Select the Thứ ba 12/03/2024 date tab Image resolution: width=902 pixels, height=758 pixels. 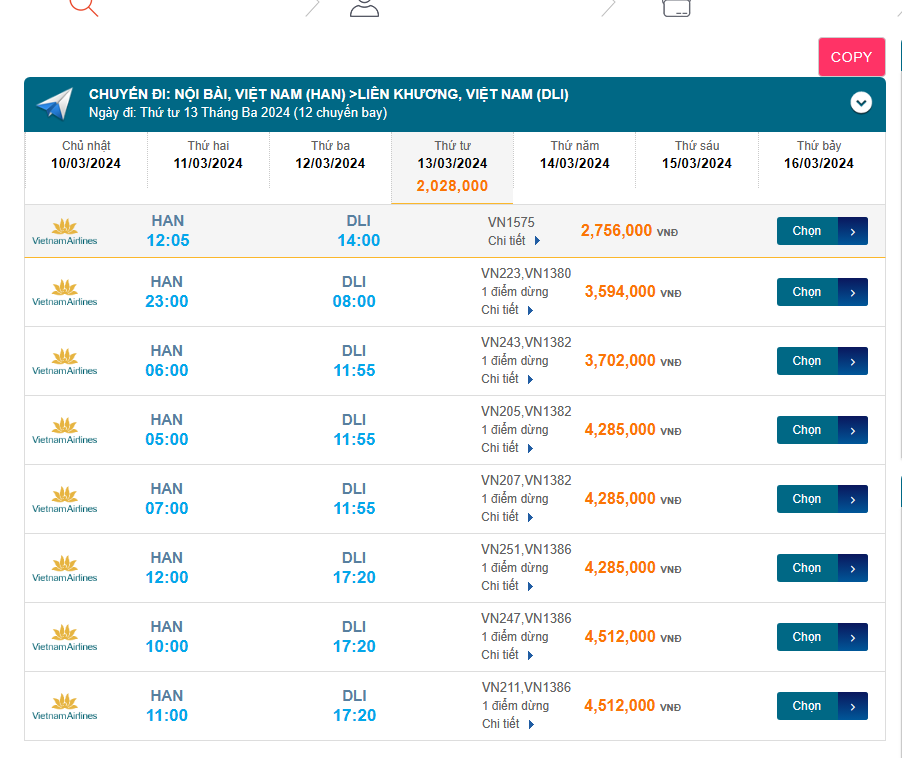[x=329, y=155]
